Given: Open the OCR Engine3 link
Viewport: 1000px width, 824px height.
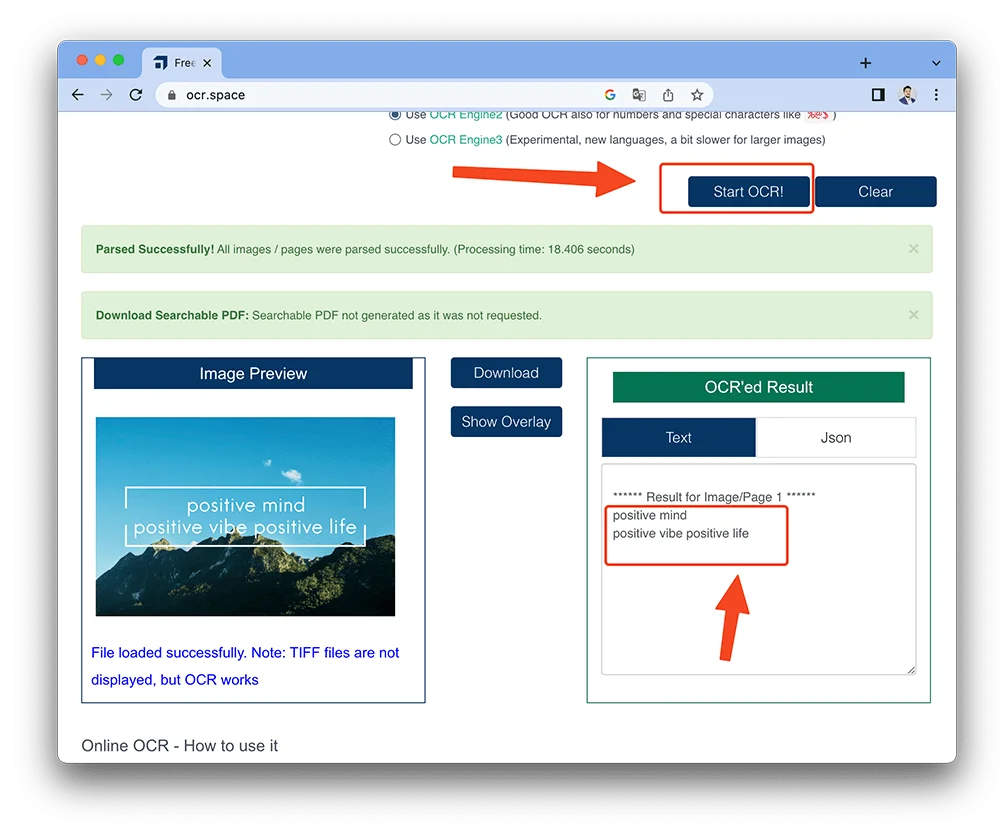Looking at the screenshot, I should pos(466,140).
